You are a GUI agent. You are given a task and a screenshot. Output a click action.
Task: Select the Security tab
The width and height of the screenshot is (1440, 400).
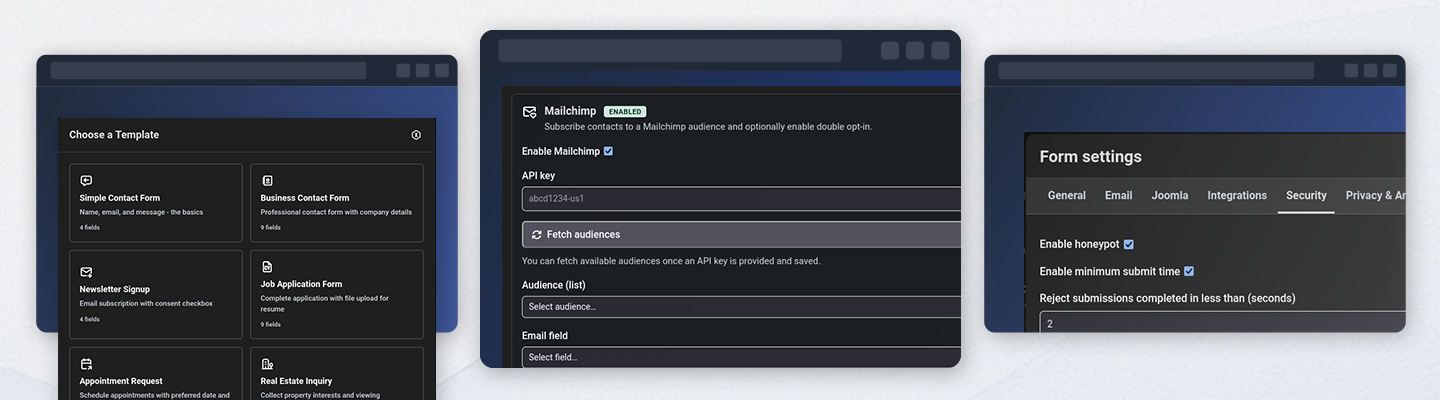(x=1306, y=195)
